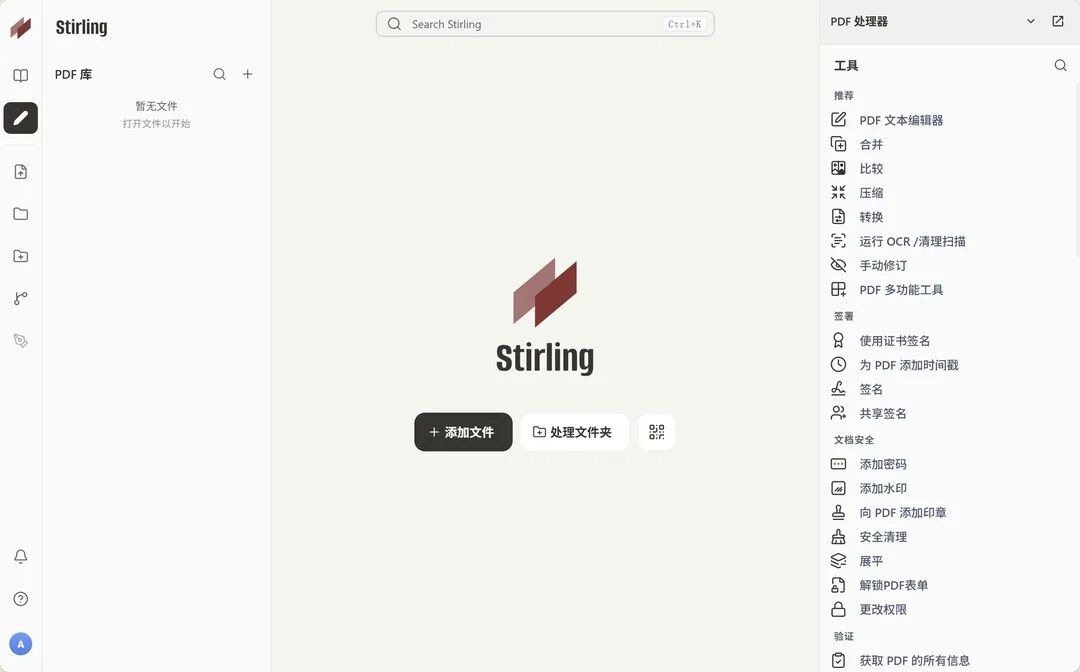1080x672 pixels.
Task: Click the 'Stirling' title in left panel
Action: [x=81, y=27]
